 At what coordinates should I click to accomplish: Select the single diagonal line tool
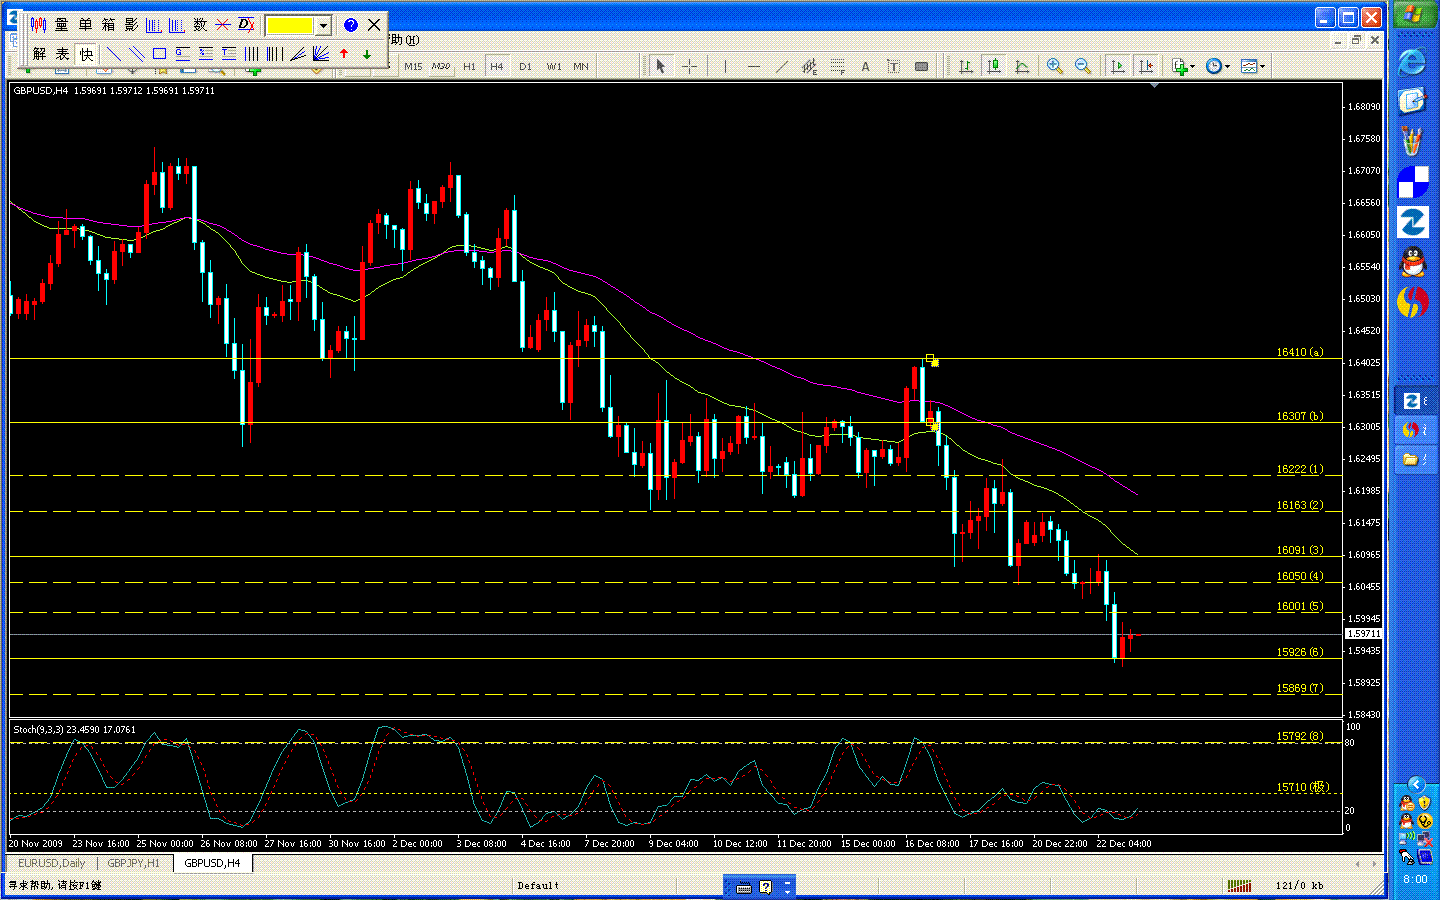(113, 54)
